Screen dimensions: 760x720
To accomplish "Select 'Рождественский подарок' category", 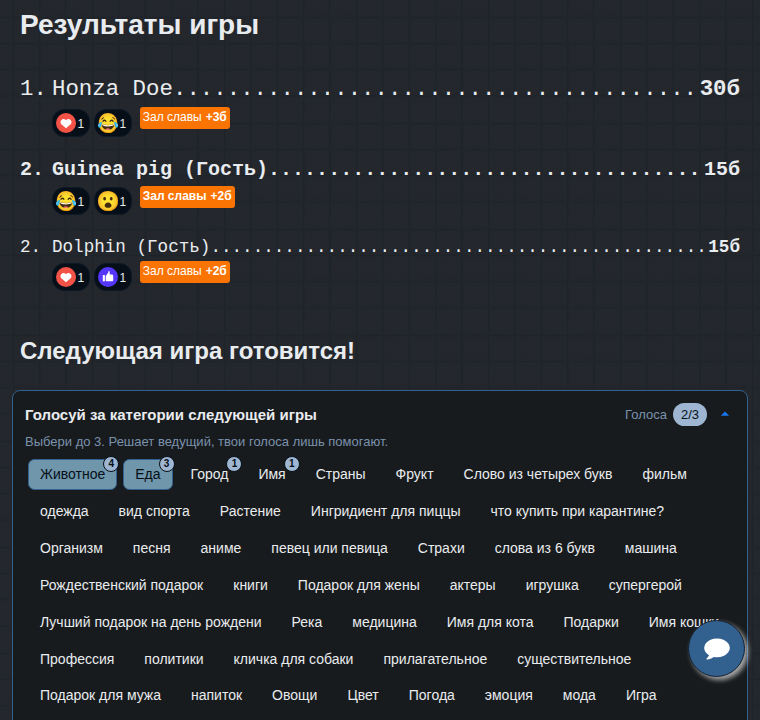I will click(x=121, y=585).
